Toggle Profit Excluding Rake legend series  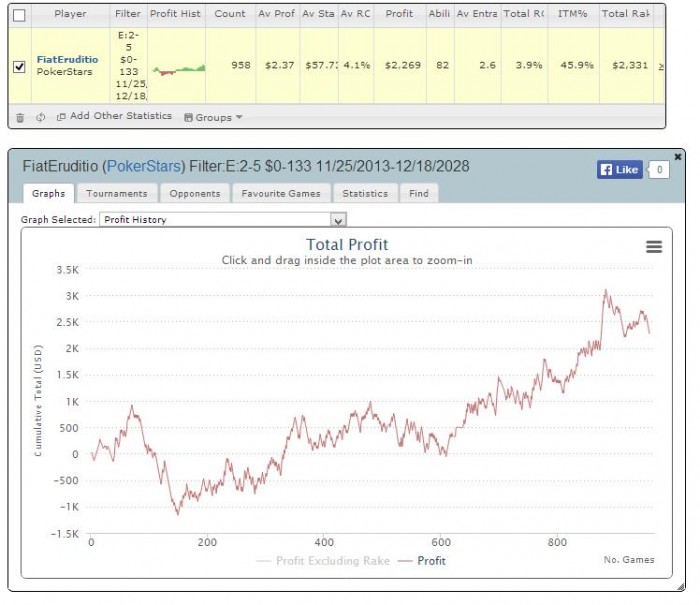click(324, 561)
